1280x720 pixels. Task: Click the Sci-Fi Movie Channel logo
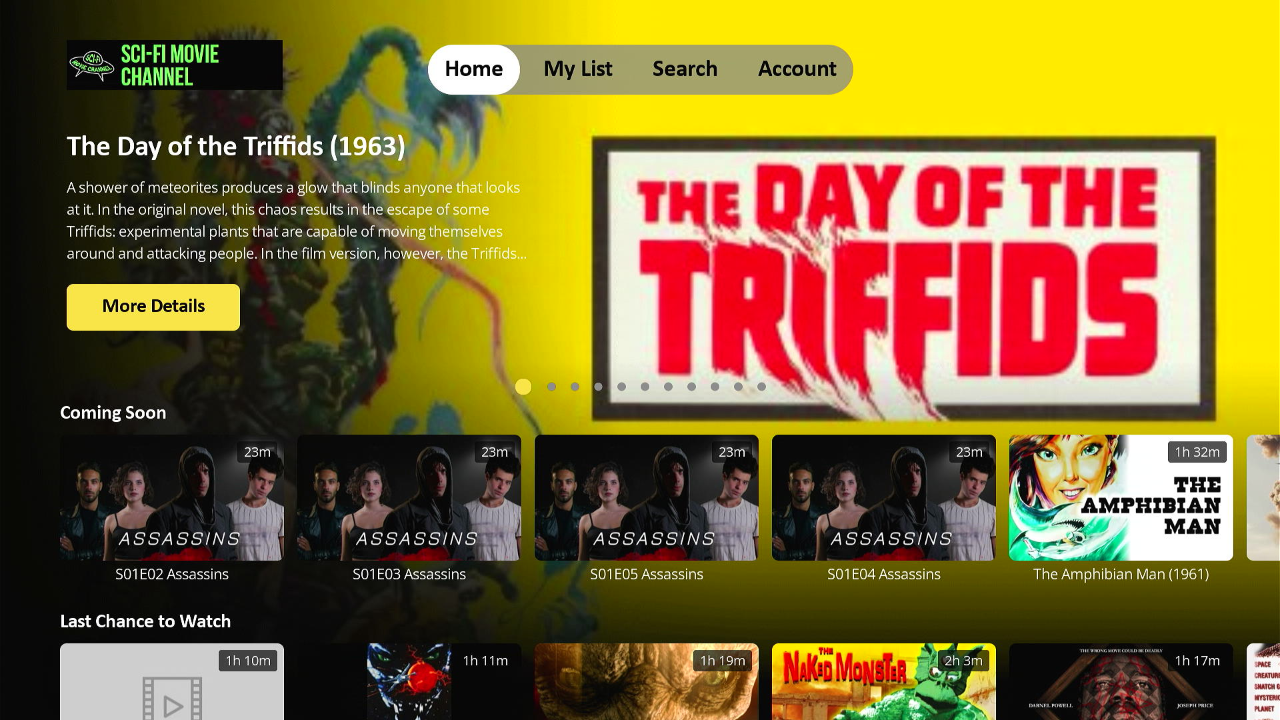click(x=175, y=65)
